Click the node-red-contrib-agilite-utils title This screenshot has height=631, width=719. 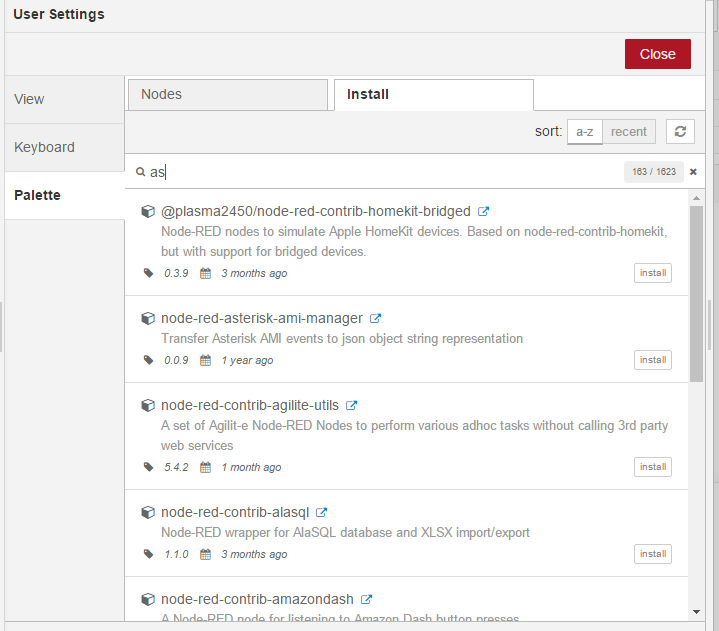coord(250,405)
